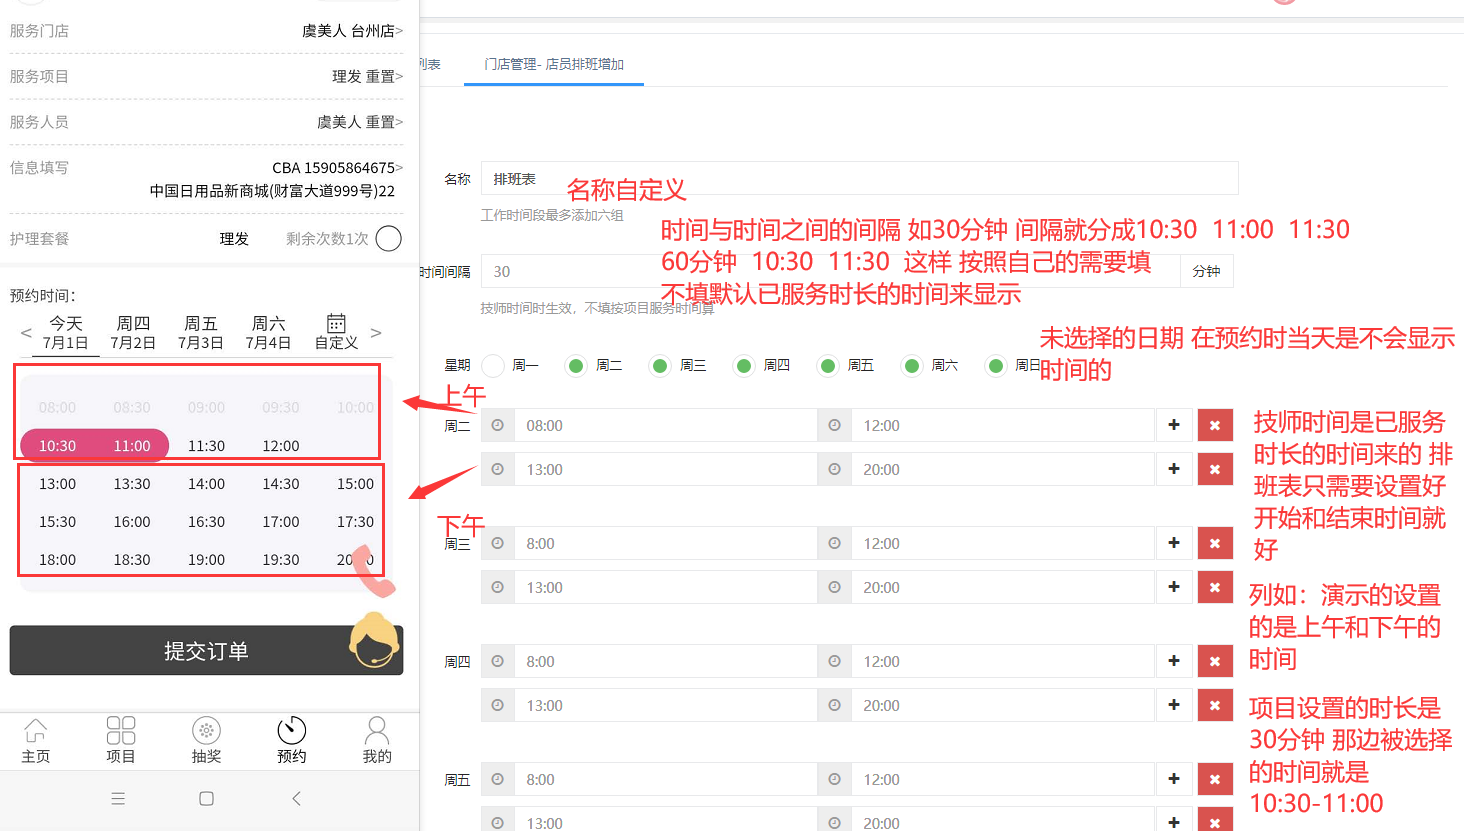The width and height of the screenshot is (1464, 831).
Task: Select the 周四 7月2日 date tab
Action: point(133,333)
